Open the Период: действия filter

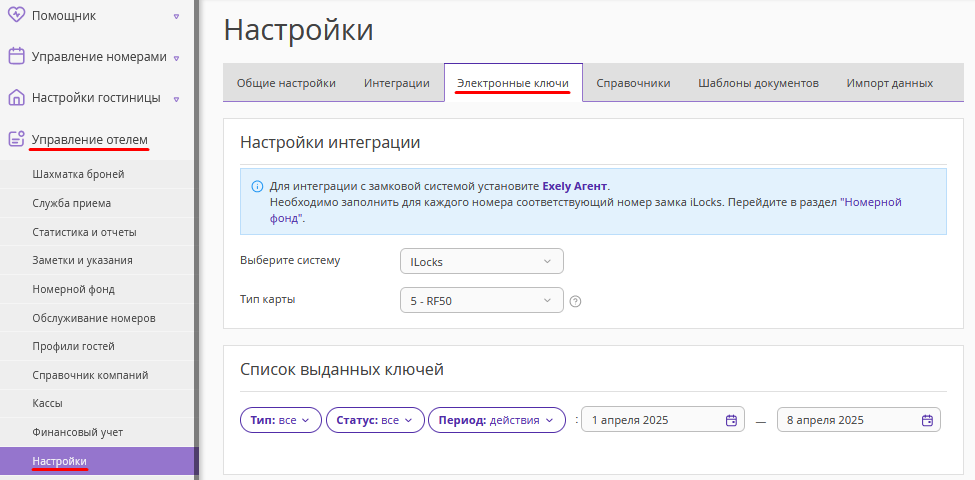[x=497, y=420]
